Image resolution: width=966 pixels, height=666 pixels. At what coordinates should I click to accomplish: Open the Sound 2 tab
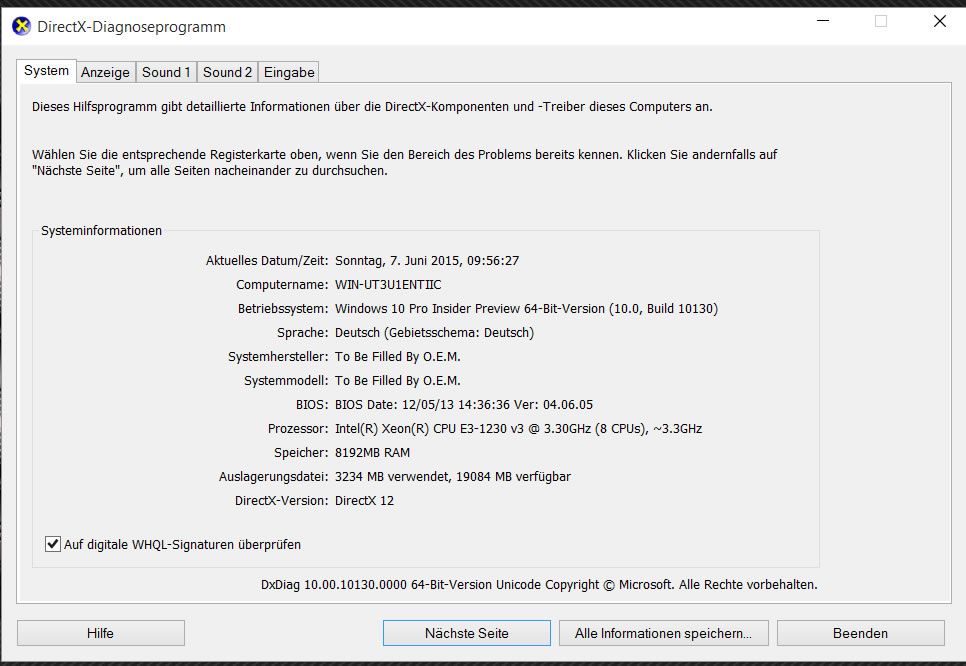227,72
